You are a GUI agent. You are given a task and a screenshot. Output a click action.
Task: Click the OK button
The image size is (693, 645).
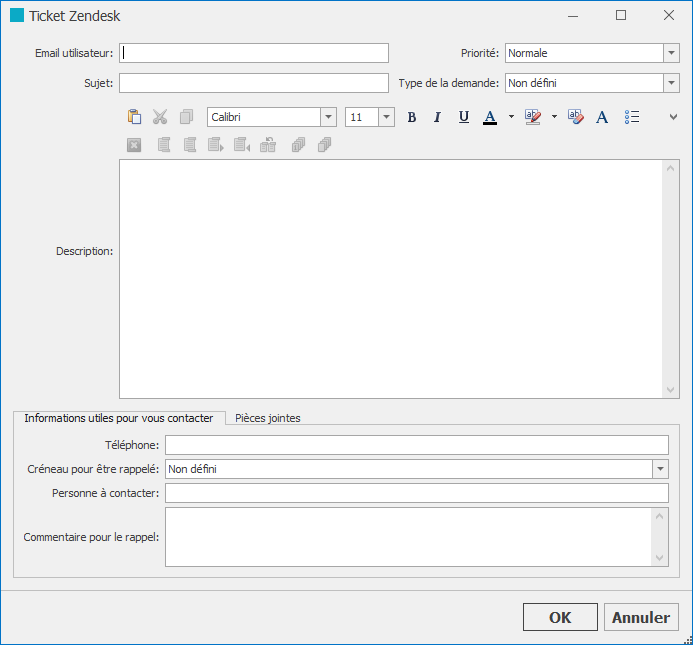(560, 617)
